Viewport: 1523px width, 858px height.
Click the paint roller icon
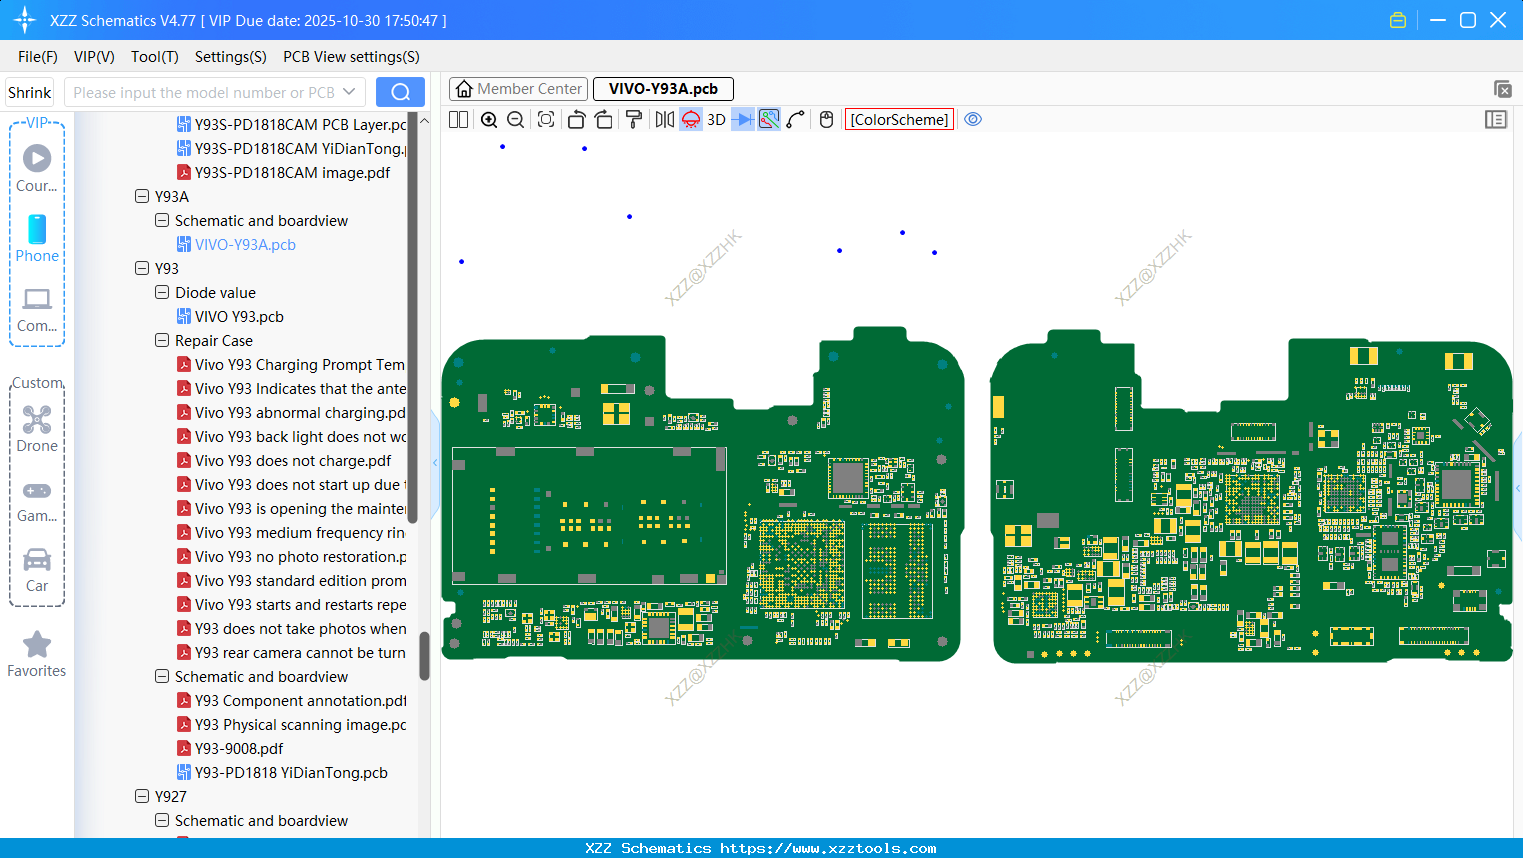tap(633, 120)
